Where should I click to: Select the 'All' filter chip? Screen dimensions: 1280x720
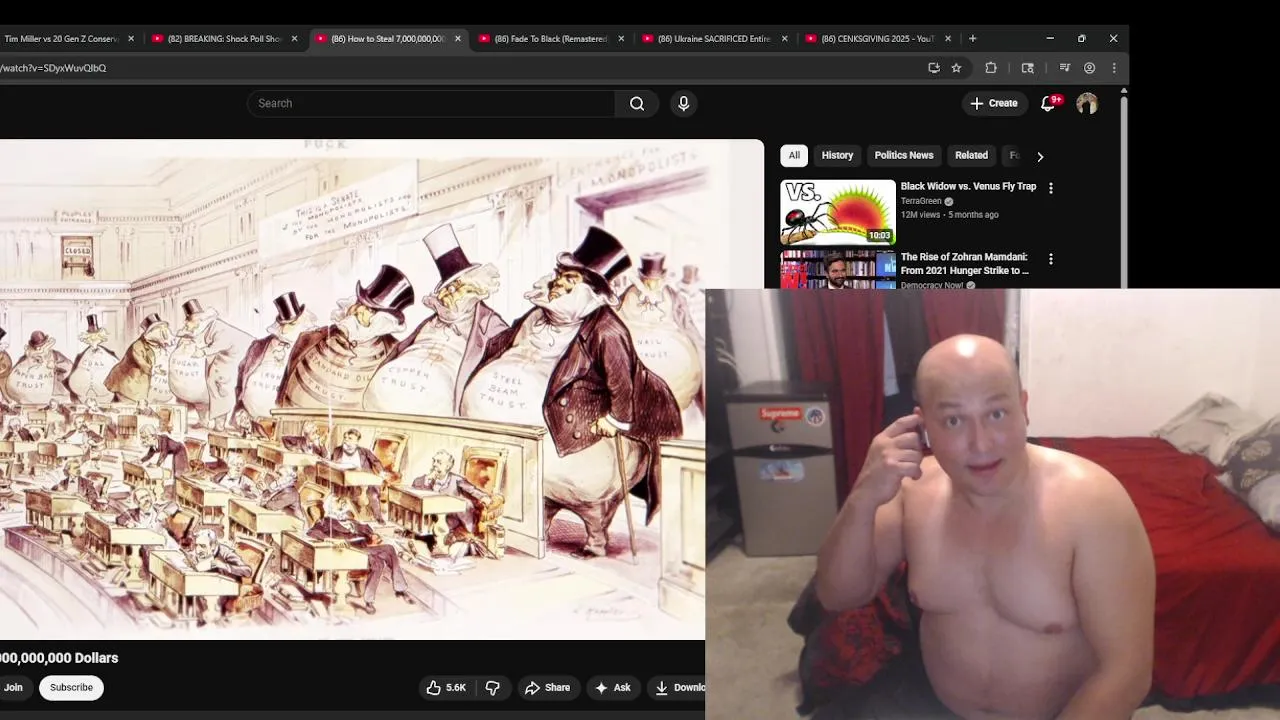pos(794,155)
